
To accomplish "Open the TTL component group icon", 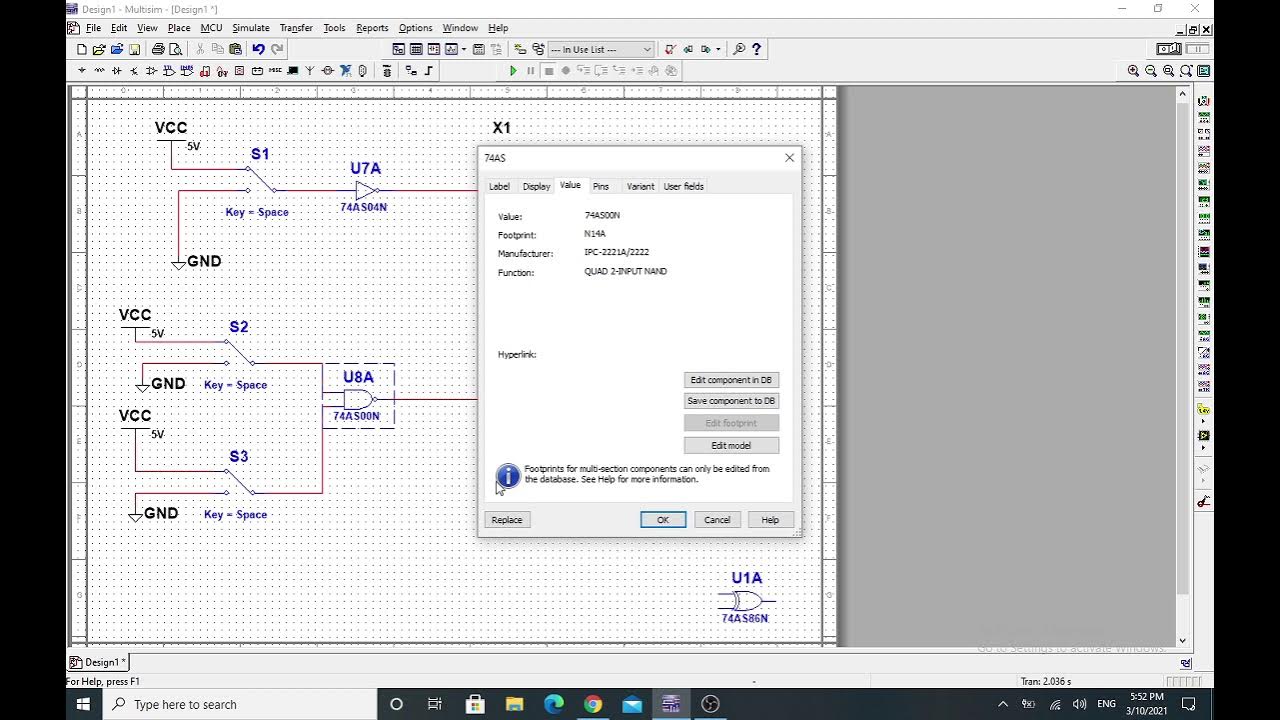I will tap(169, 71).
